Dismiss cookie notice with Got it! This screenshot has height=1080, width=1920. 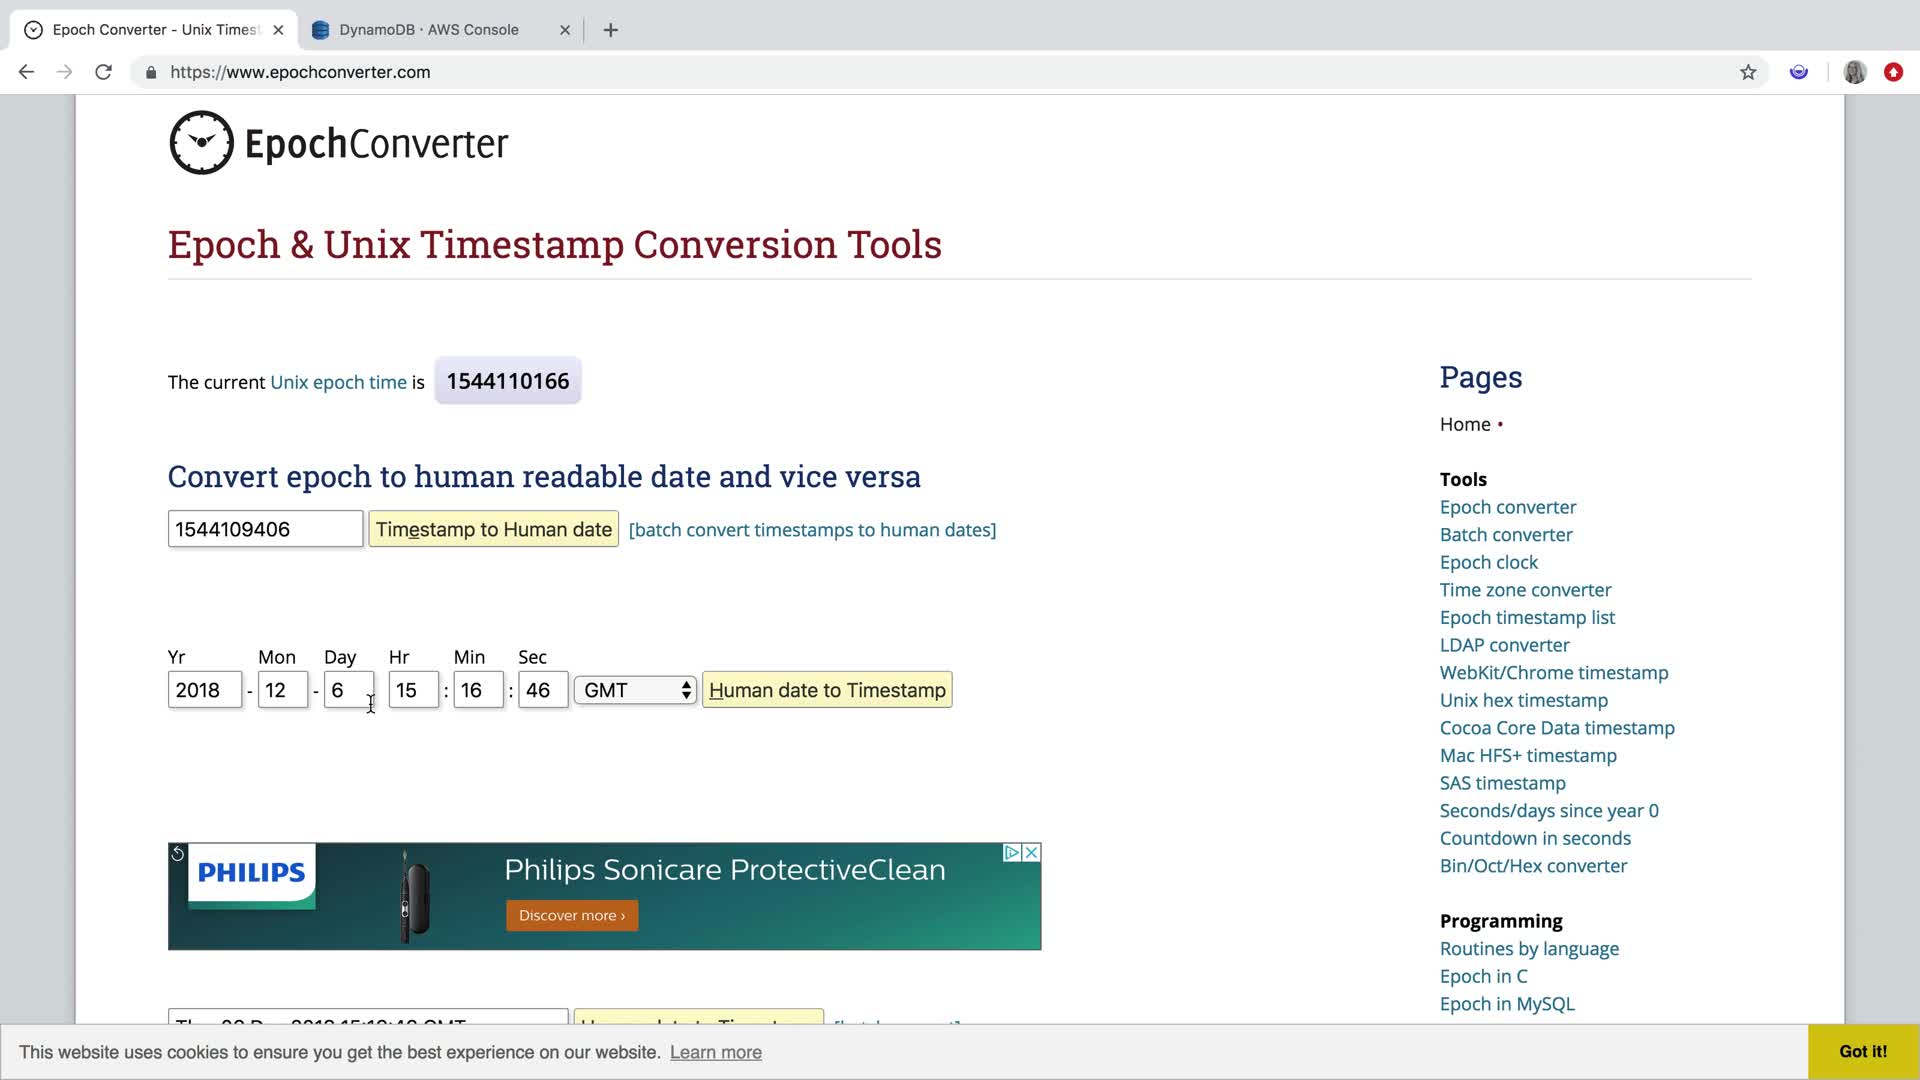(1862, 1051)
